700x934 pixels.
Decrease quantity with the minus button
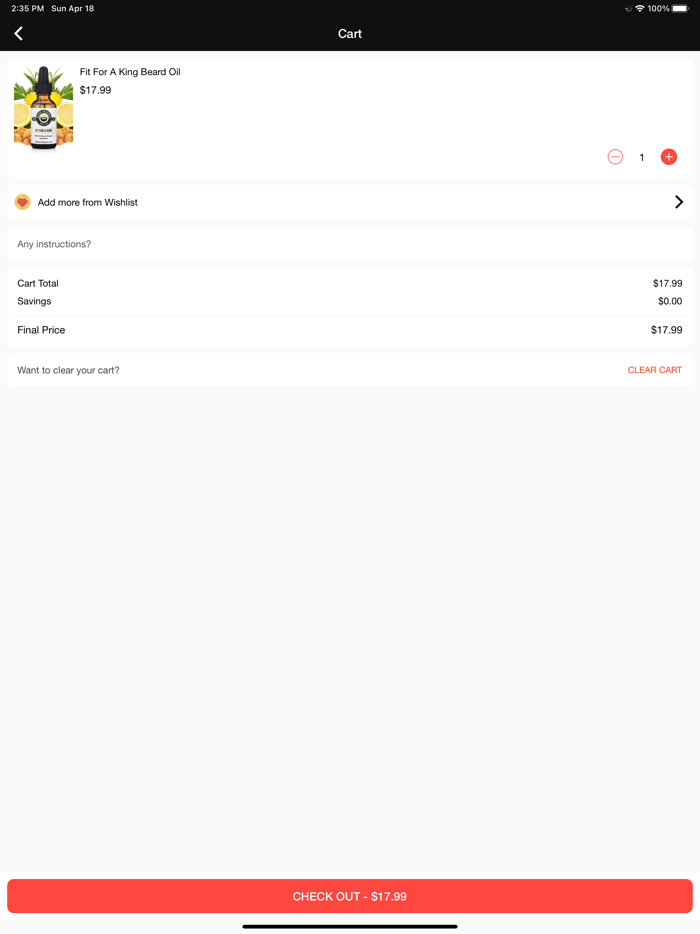615,157
